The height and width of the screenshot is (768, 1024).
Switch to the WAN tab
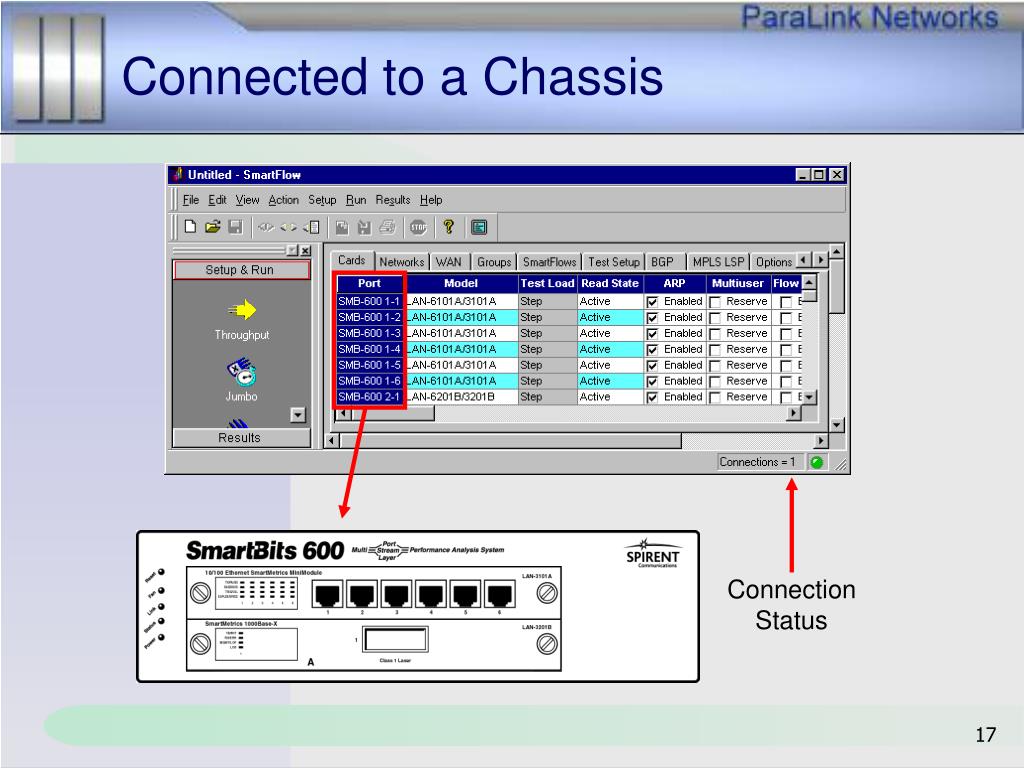click(449, 262)
